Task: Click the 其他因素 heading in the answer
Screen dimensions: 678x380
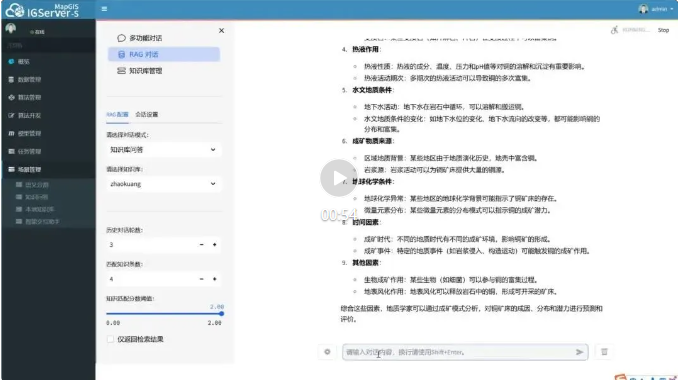Action: click(x=366, y=262)
